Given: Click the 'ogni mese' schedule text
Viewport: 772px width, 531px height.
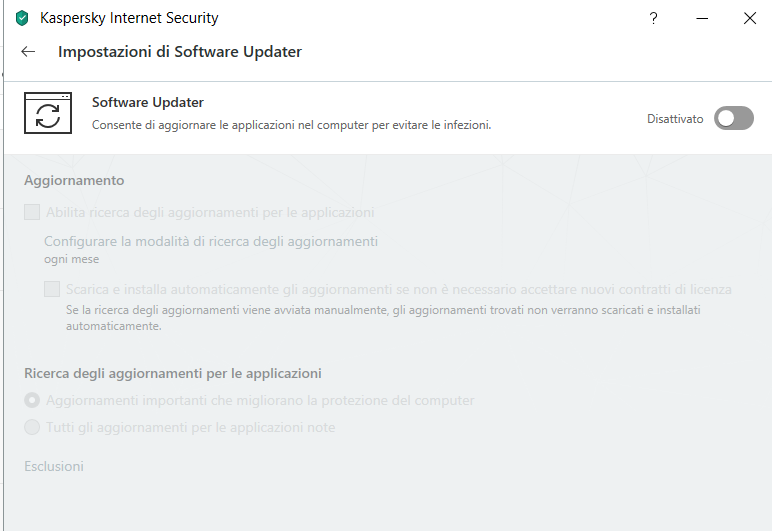Looking at the screenshot, I should [x=71, y=259].
